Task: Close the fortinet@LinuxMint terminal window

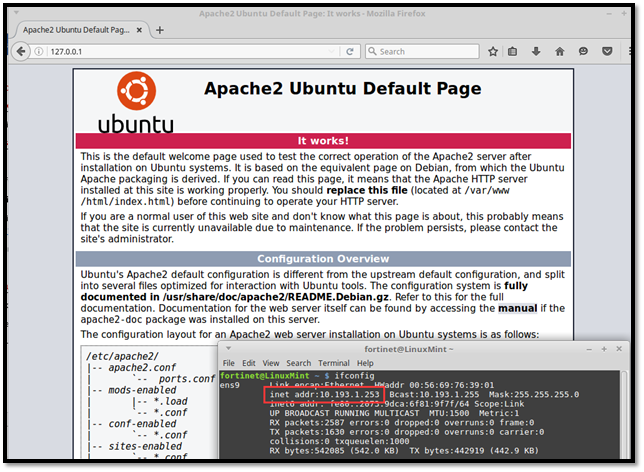Action: (619, 349)
